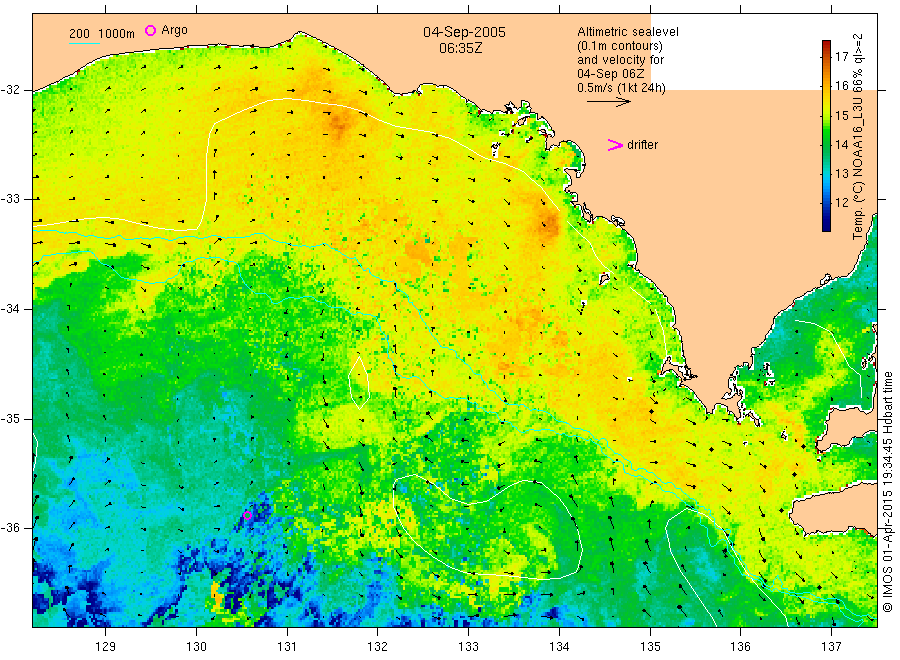
Task: Click longitude axis label 136
Action: tap(740, 647)
